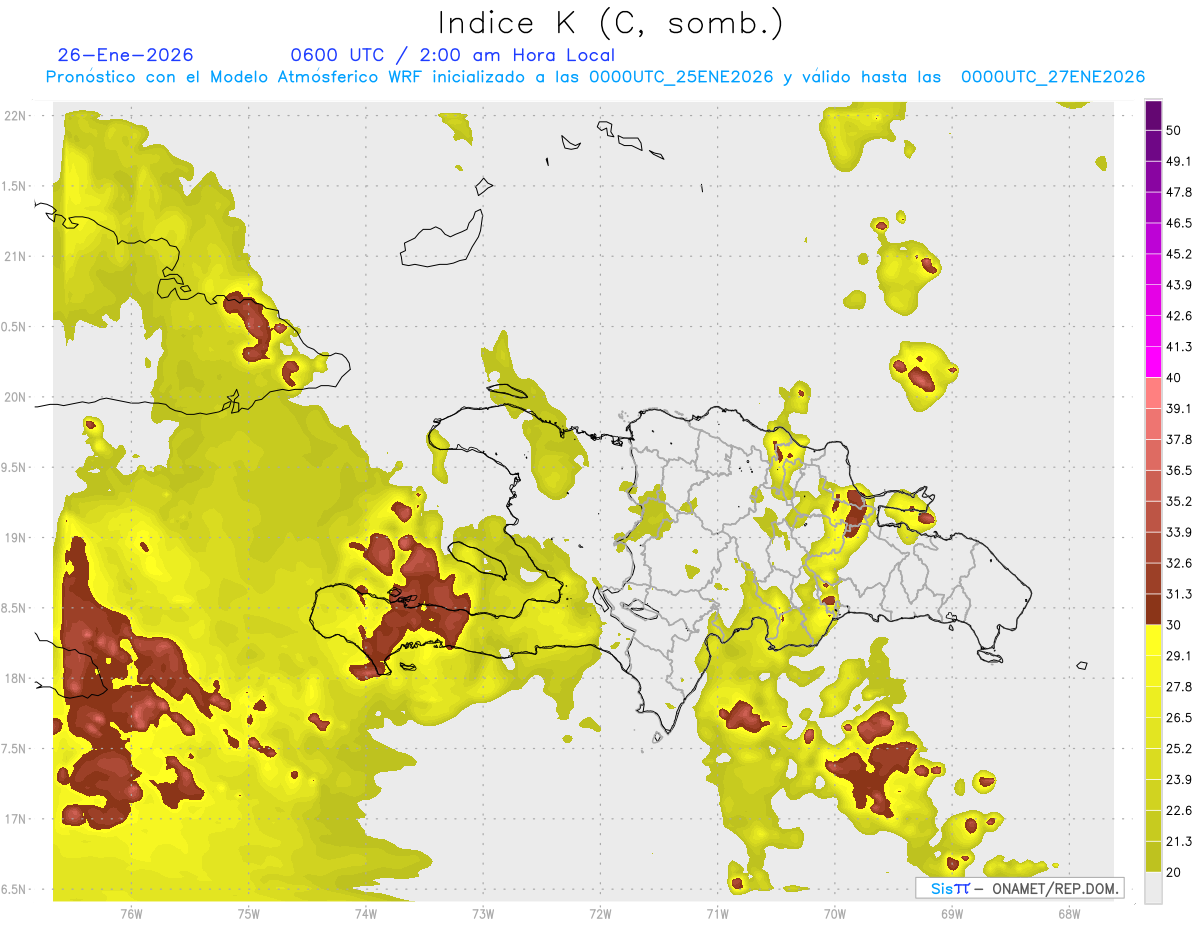Screen dimensions: 1200x927
Task: Click the olive legend band between 20 and 21.3
Action: 1153,856
